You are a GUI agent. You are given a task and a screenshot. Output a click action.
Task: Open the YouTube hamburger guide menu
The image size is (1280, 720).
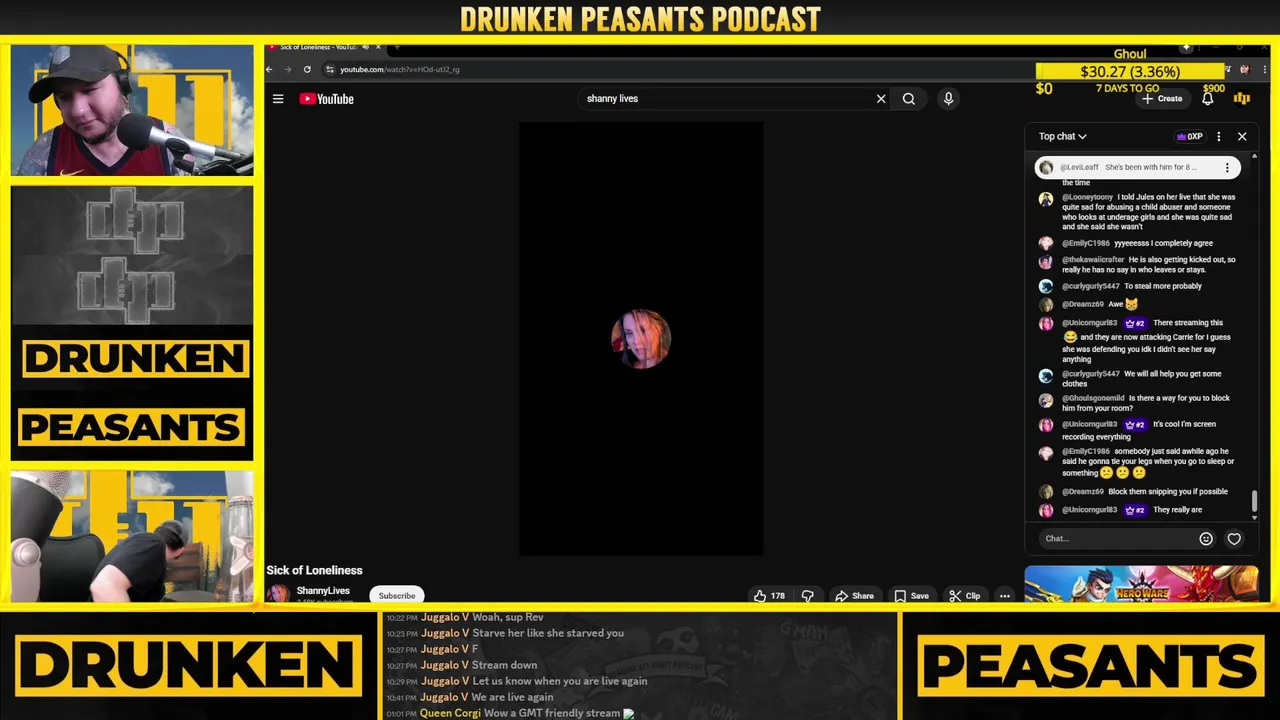(x=278, y=99)
